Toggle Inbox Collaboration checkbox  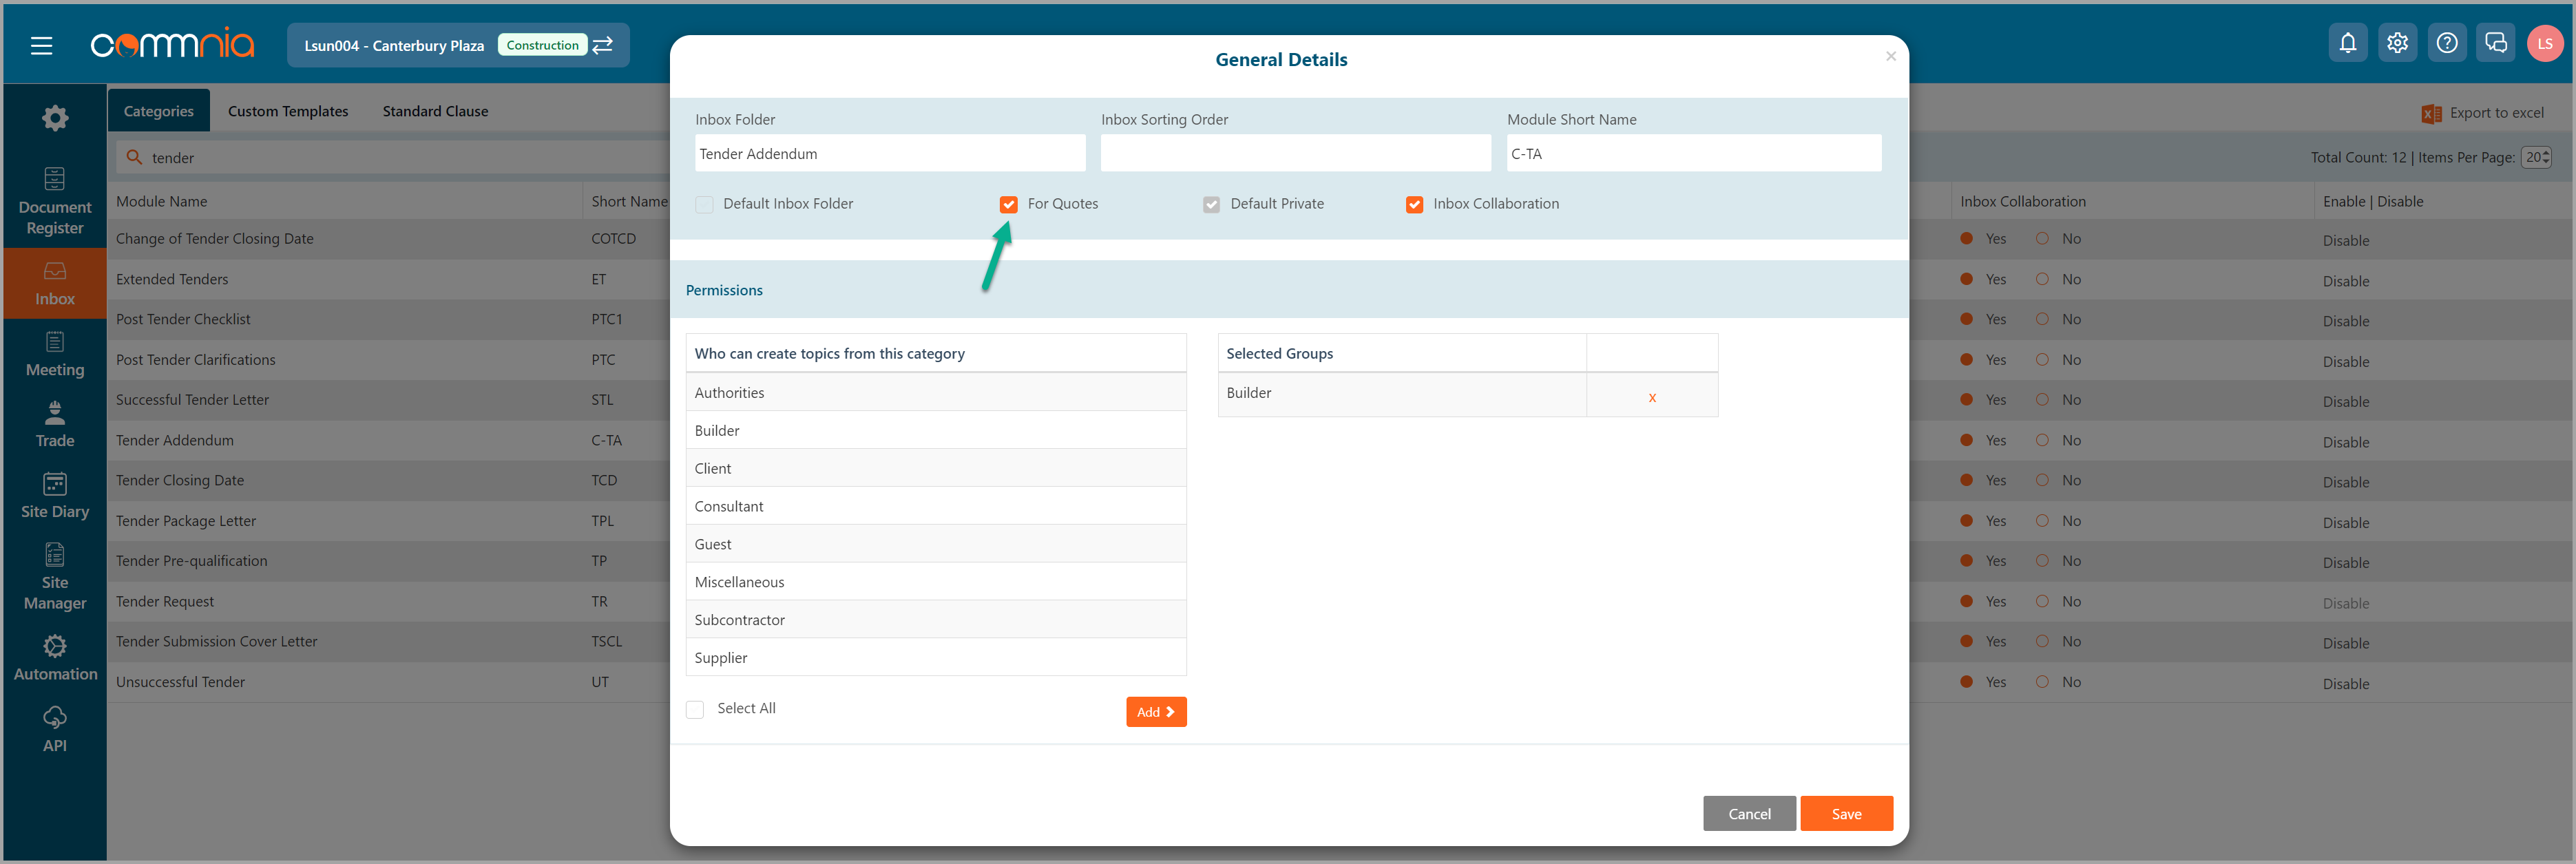point(1414,204)
